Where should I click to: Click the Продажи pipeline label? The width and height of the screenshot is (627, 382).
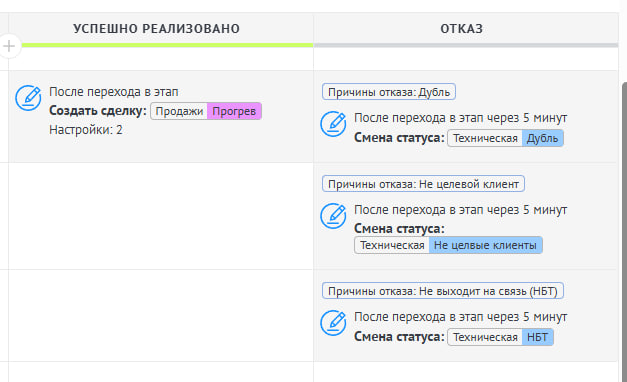click(179, 111)
